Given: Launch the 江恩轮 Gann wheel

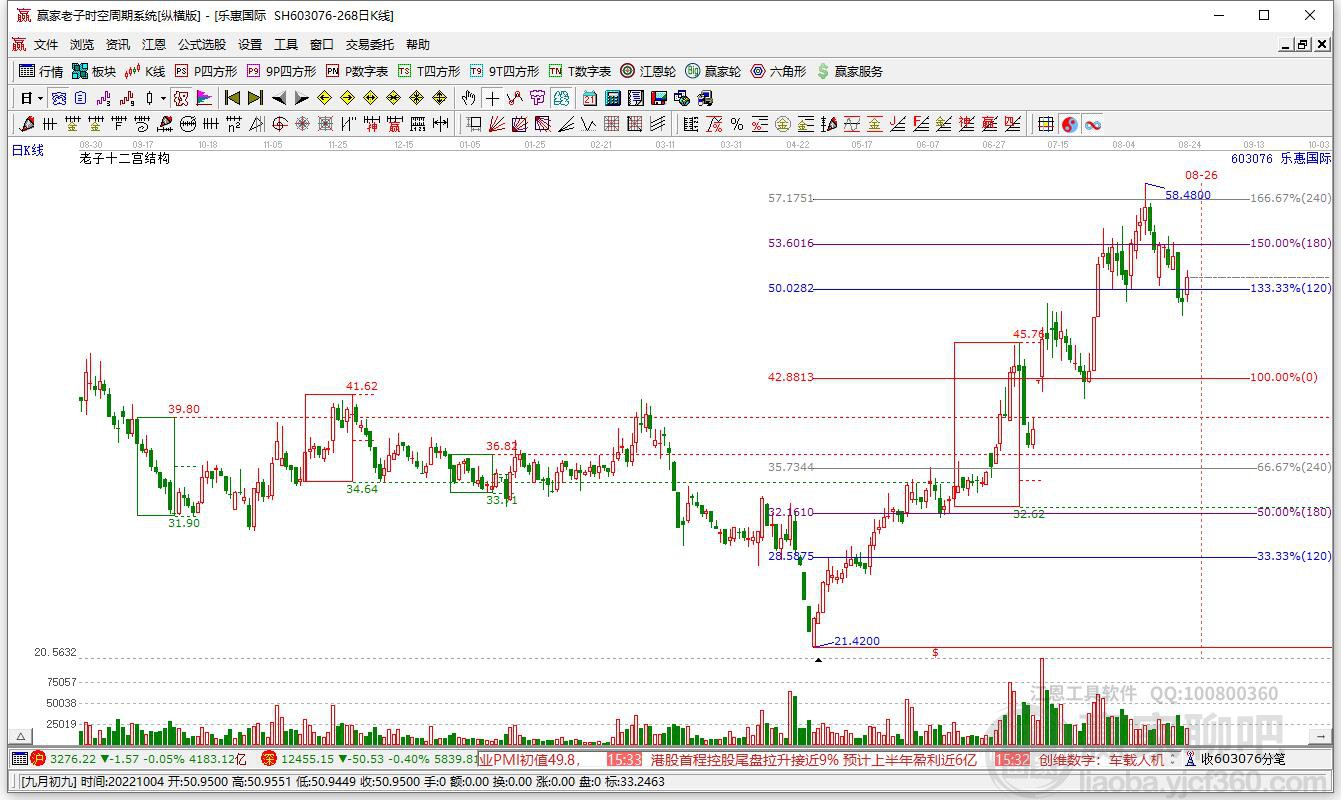Looking at the screenshot, I should pos(648,71).
